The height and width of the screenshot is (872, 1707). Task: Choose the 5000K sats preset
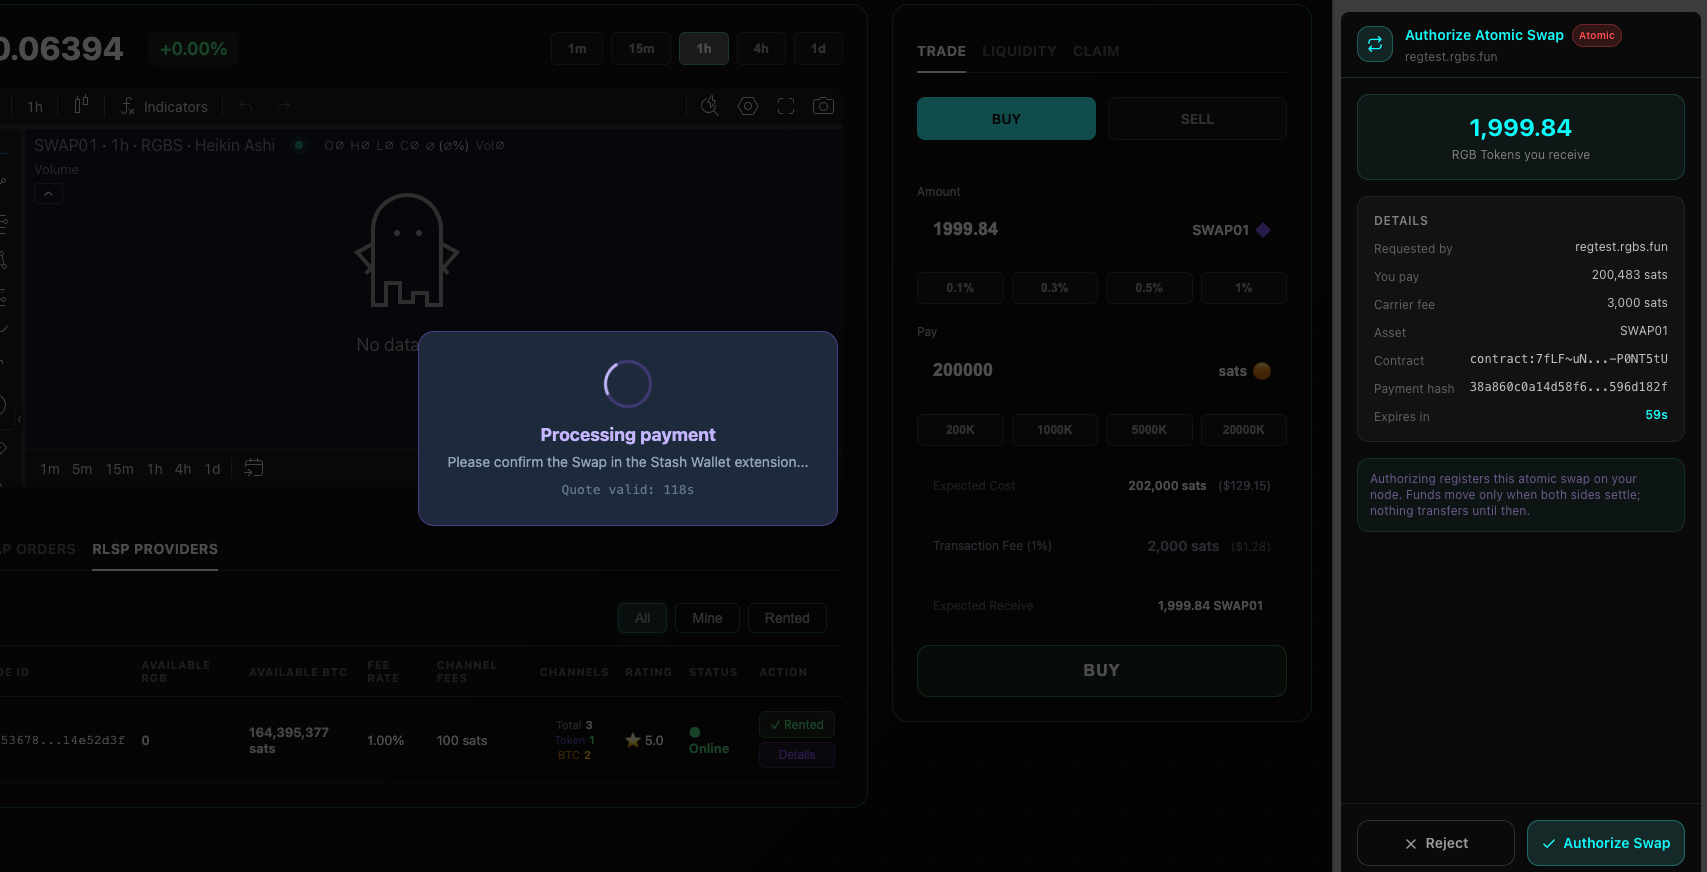1149,430
